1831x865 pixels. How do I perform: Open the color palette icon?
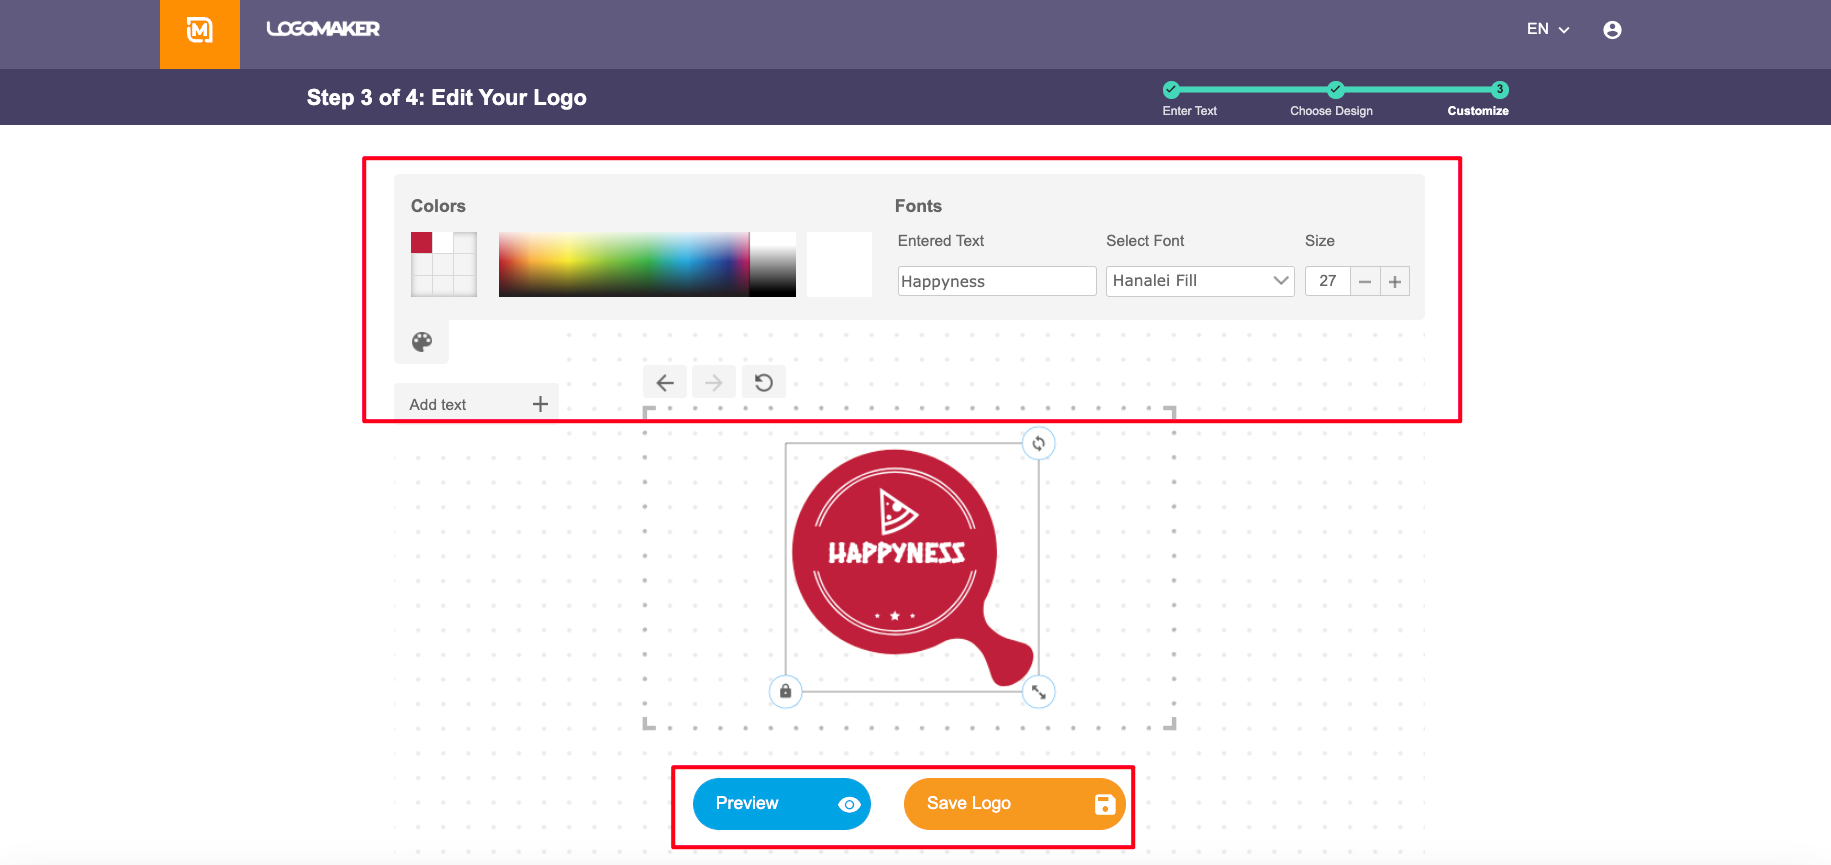[x=422, y=342]
